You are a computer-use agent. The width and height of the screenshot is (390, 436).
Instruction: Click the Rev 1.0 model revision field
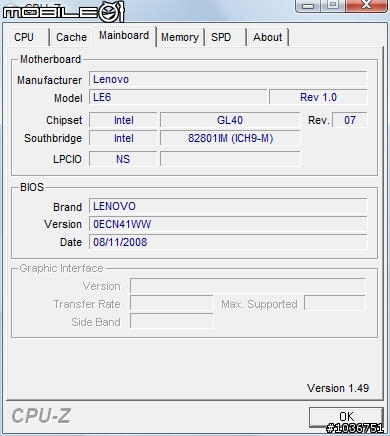click(318, 97)
